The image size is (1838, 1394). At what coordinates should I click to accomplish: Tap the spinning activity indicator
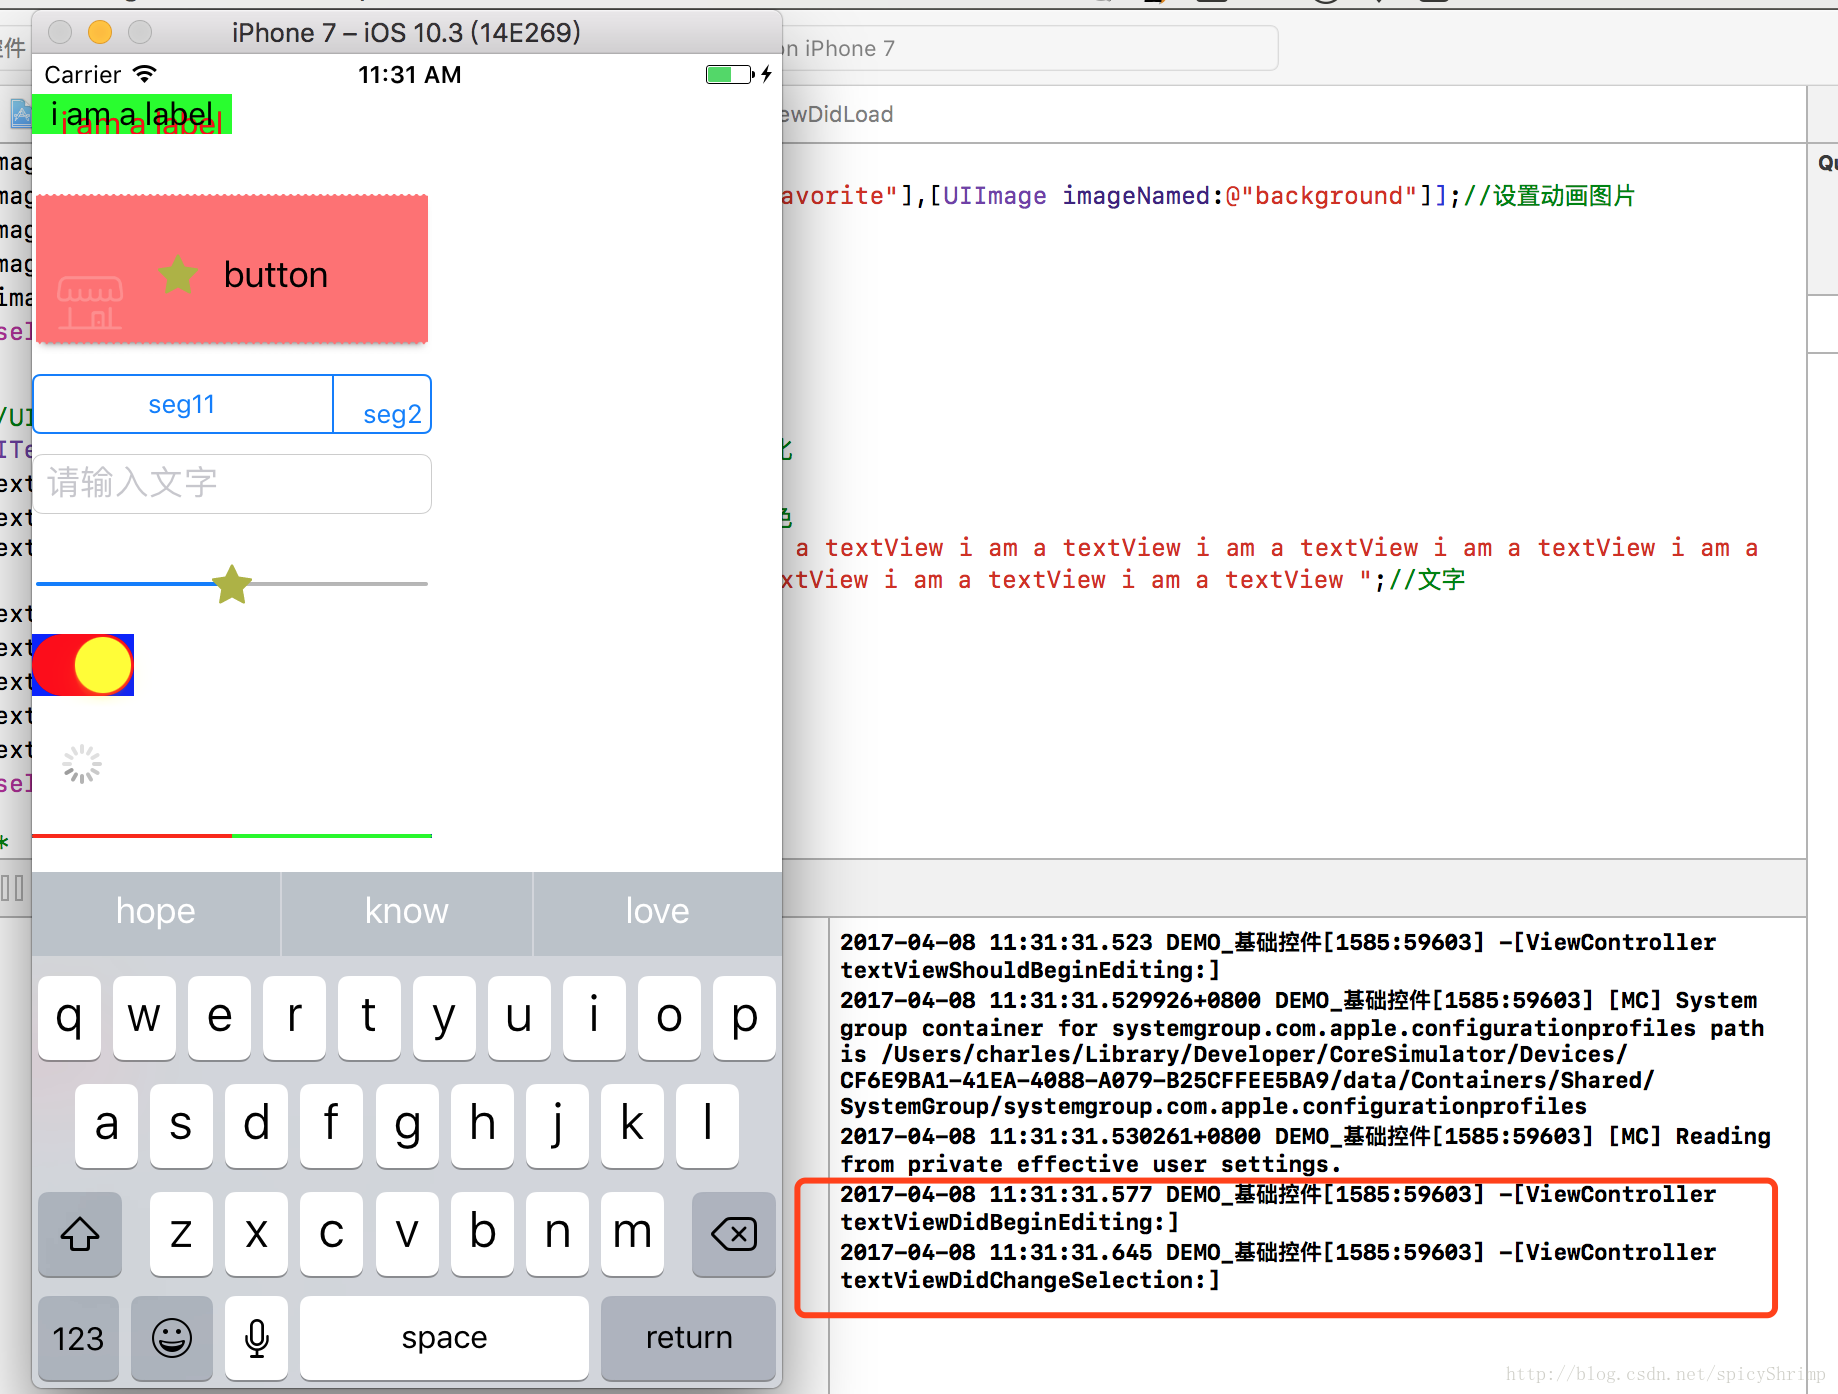pos(82,764)
